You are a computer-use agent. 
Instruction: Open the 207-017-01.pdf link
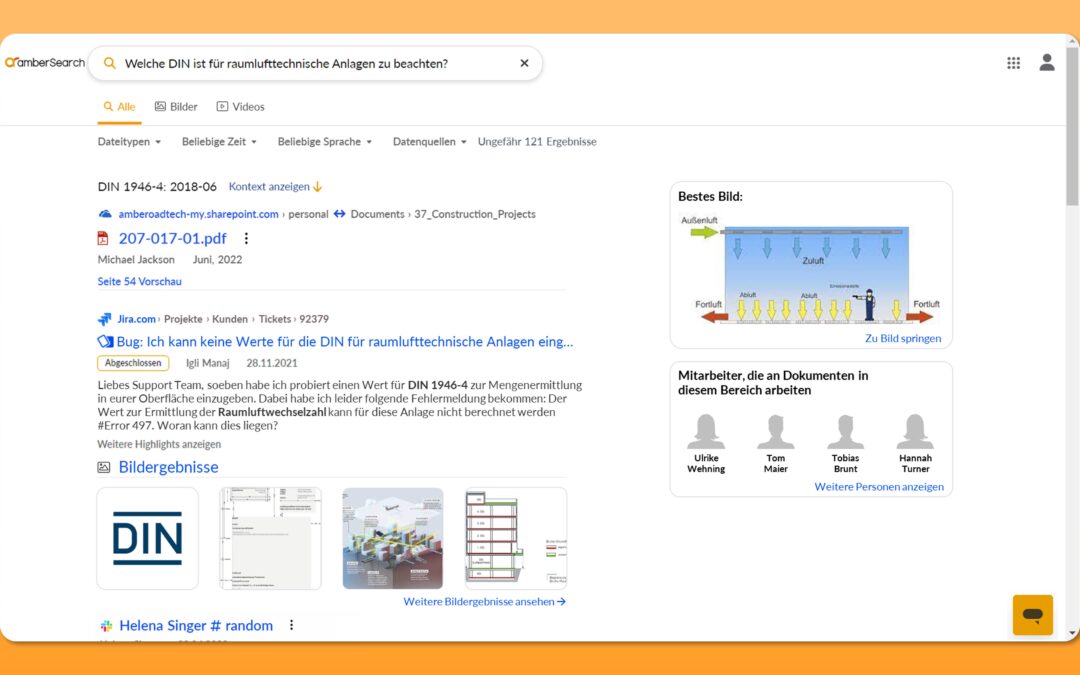pyautogui.click(x=172, y=238)
